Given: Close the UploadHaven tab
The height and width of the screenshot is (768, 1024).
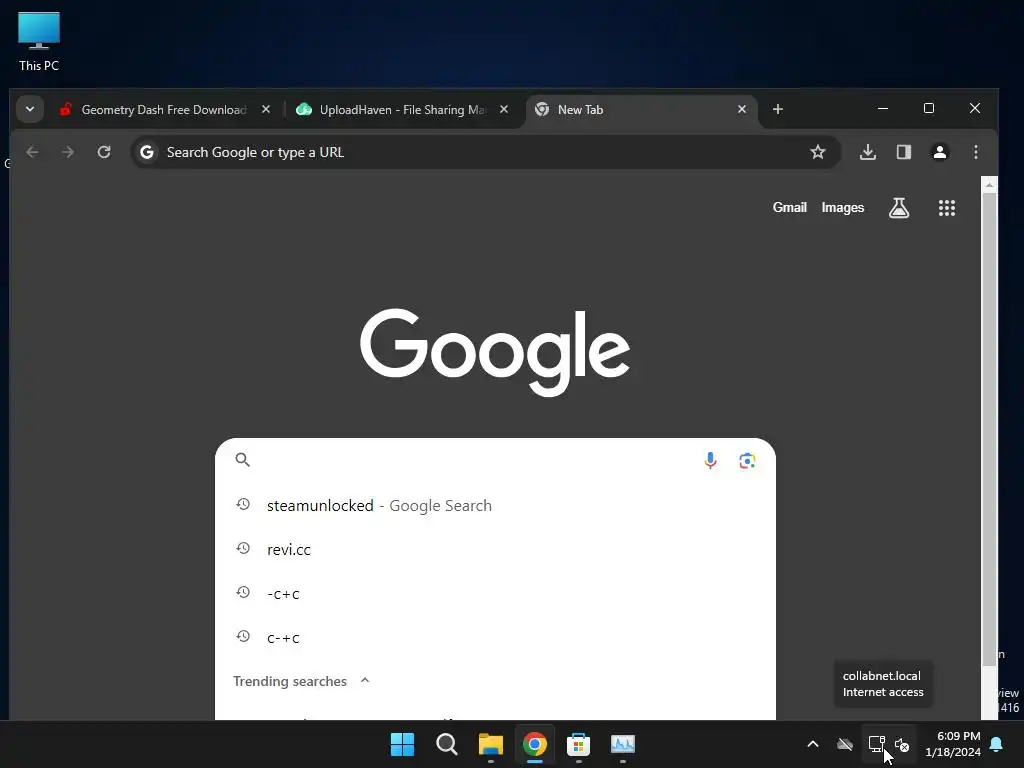Looking at the screenshot, I should (504, 110).
